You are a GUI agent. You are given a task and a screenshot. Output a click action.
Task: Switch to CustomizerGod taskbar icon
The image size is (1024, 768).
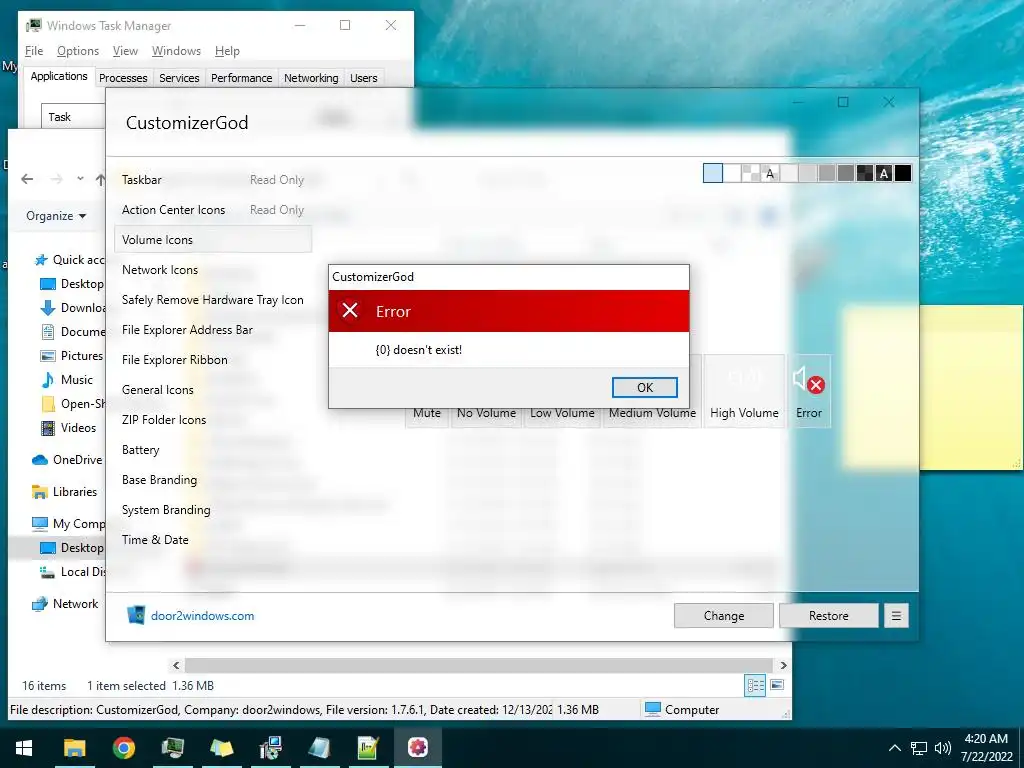click(418, 748)
